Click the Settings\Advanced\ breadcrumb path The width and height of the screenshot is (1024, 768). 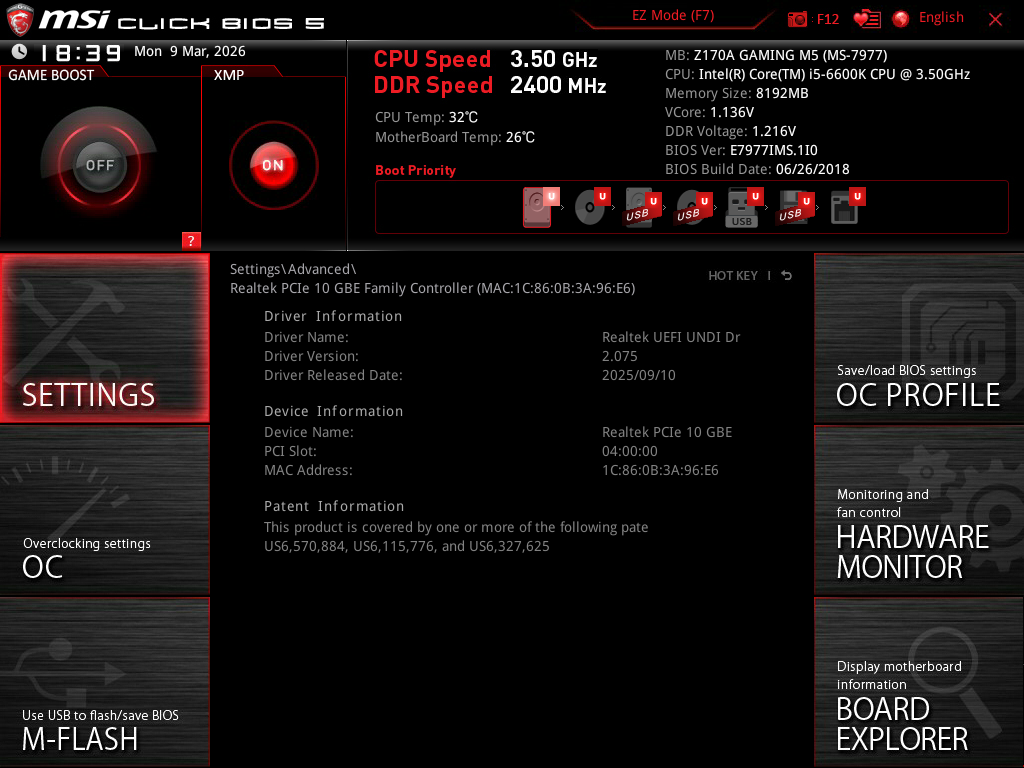[293, 269]
